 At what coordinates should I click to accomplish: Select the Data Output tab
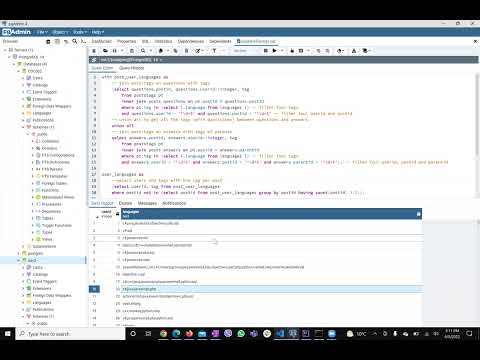coord(102,203)
